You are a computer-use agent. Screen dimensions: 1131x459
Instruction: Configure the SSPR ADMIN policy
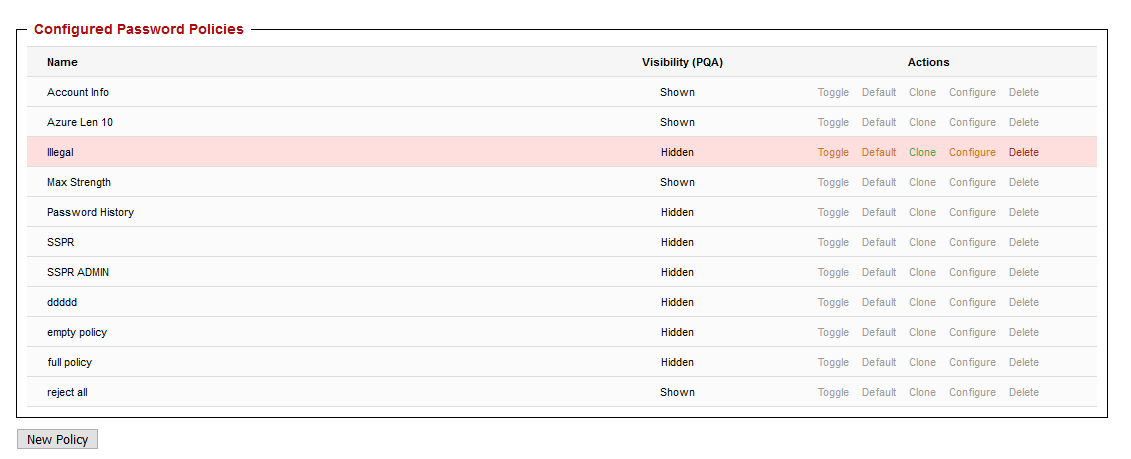(972, 272)
